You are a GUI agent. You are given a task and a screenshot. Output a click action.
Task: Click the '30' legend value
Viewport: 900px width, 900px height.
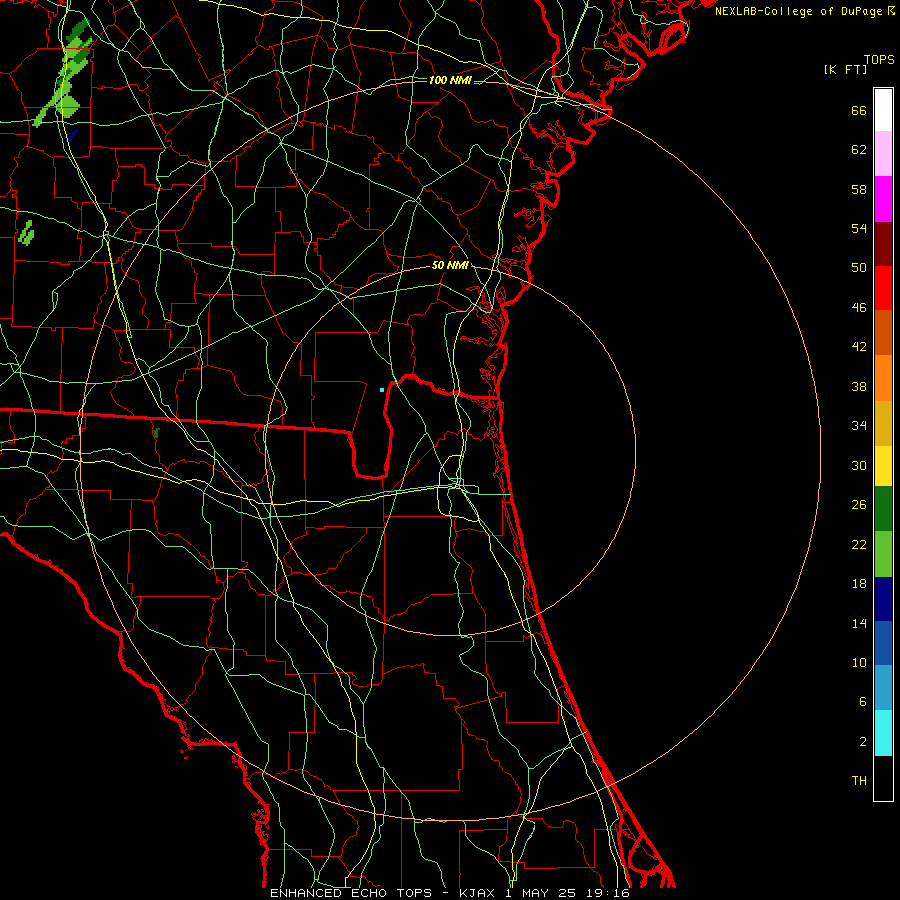click(859, 465)
